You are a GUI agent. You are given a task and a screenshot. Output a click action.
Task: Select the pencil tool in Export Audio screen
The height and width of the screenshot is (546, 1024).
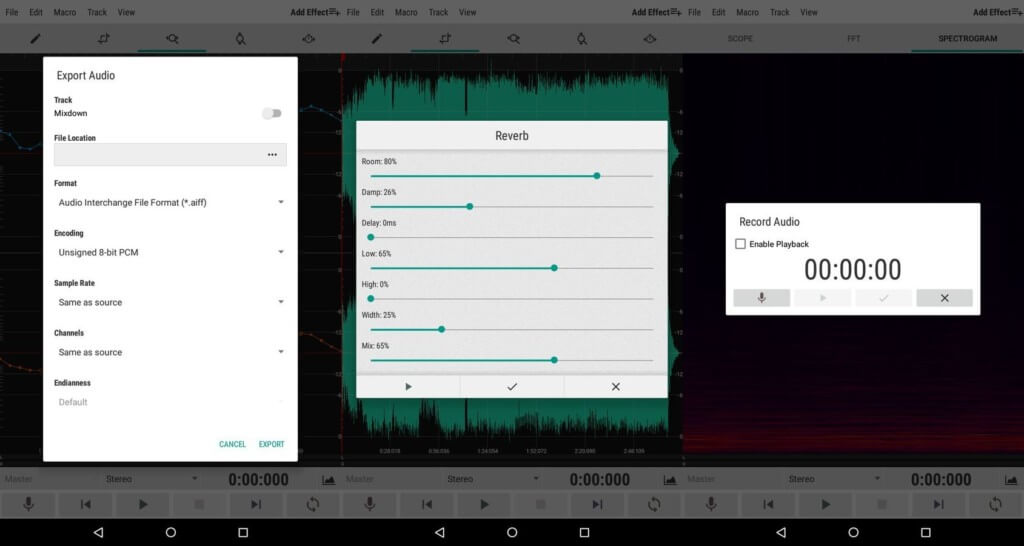(35, 39)
